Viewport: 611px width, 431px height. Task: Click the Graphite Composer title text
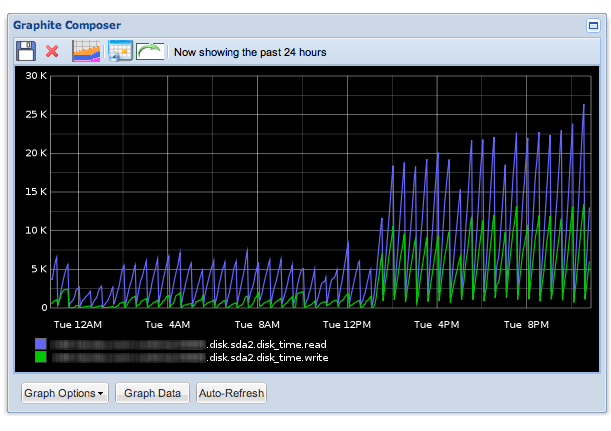point(67,25)
